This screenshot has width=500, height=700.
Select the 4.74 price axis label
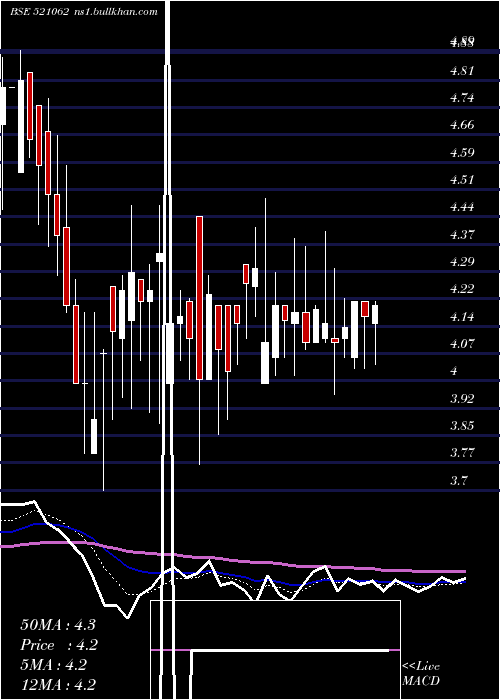[462, 98]
